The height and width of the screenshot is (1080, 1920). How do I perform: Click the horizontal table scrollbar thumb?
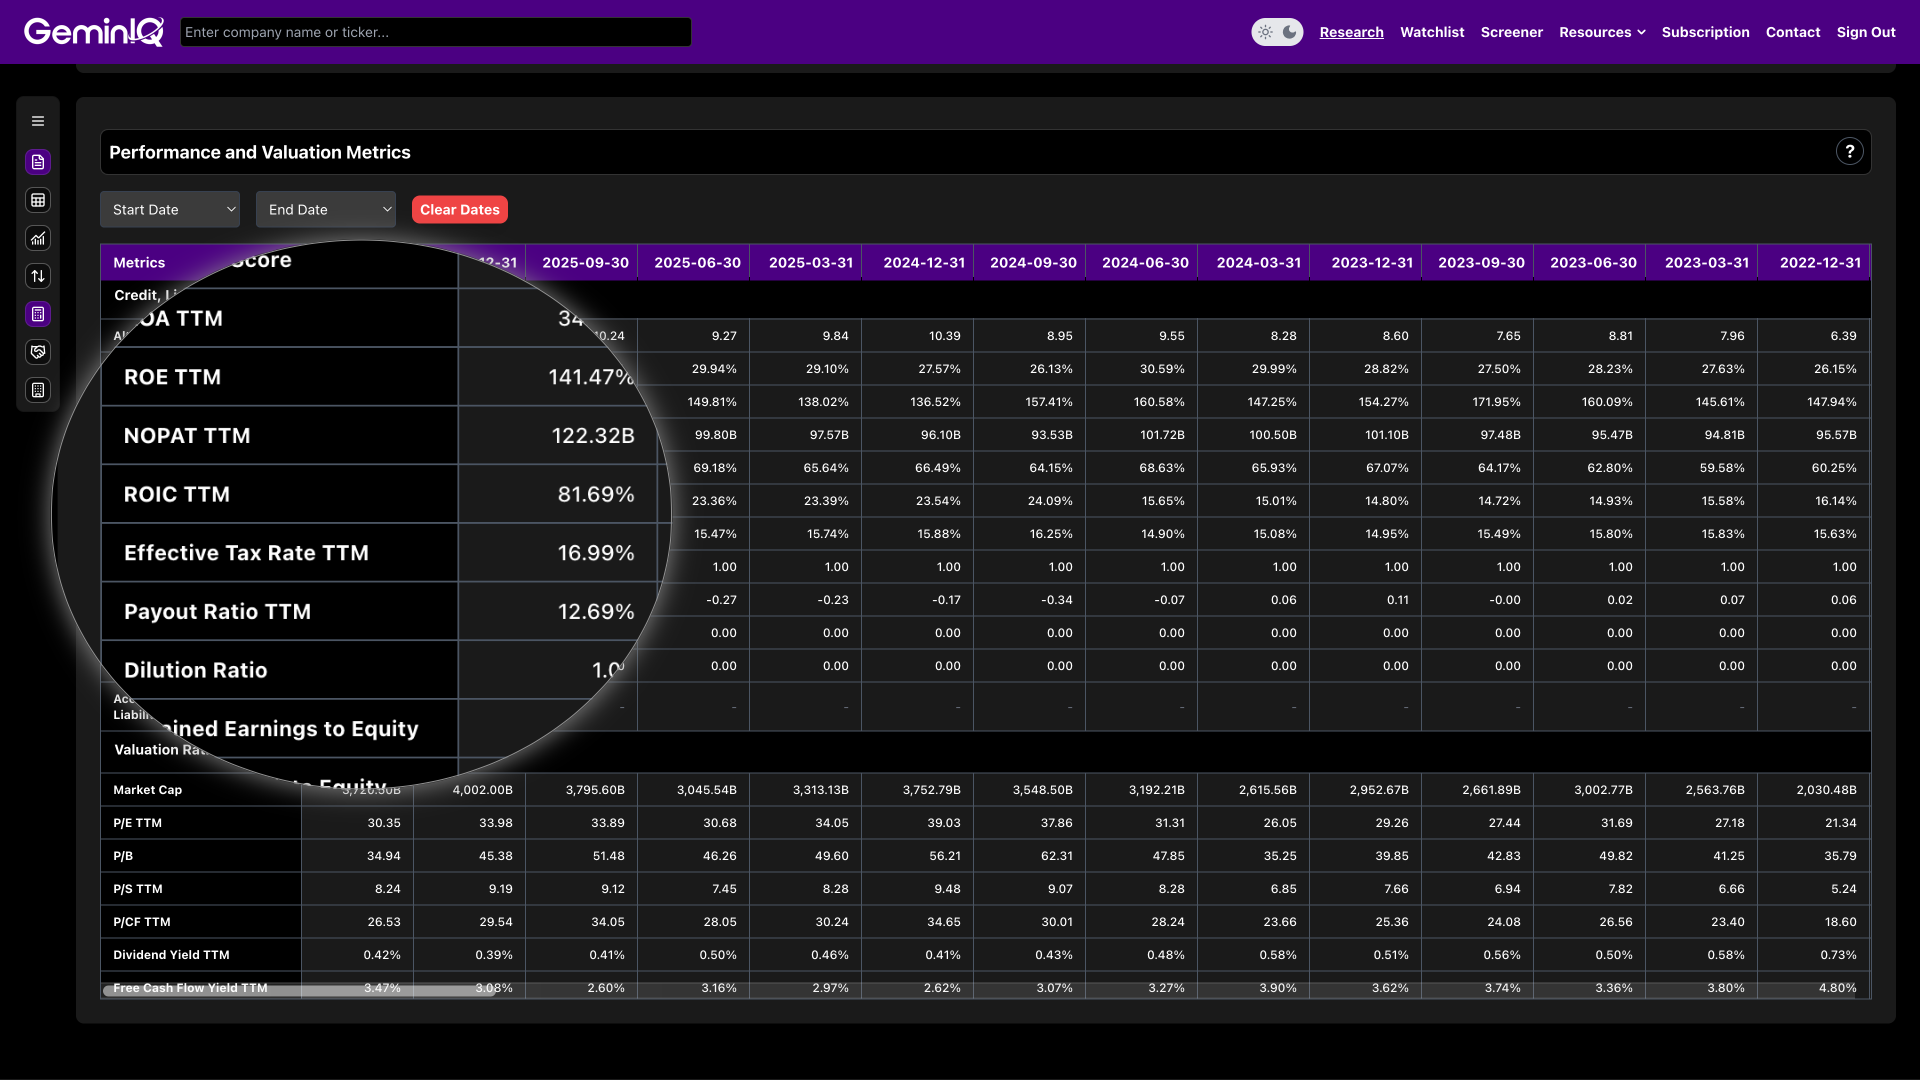(300, 991)
